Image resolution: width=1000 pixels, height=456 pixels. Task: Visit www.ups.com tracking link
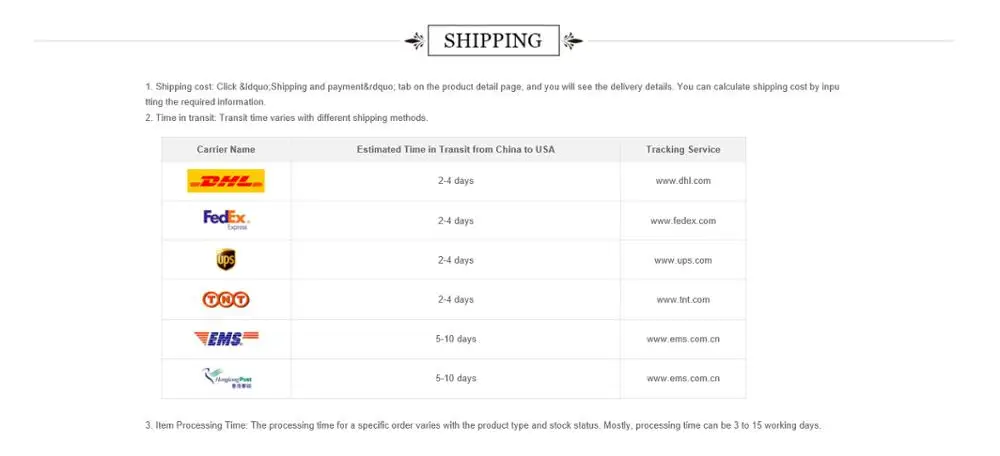point(683,260)
